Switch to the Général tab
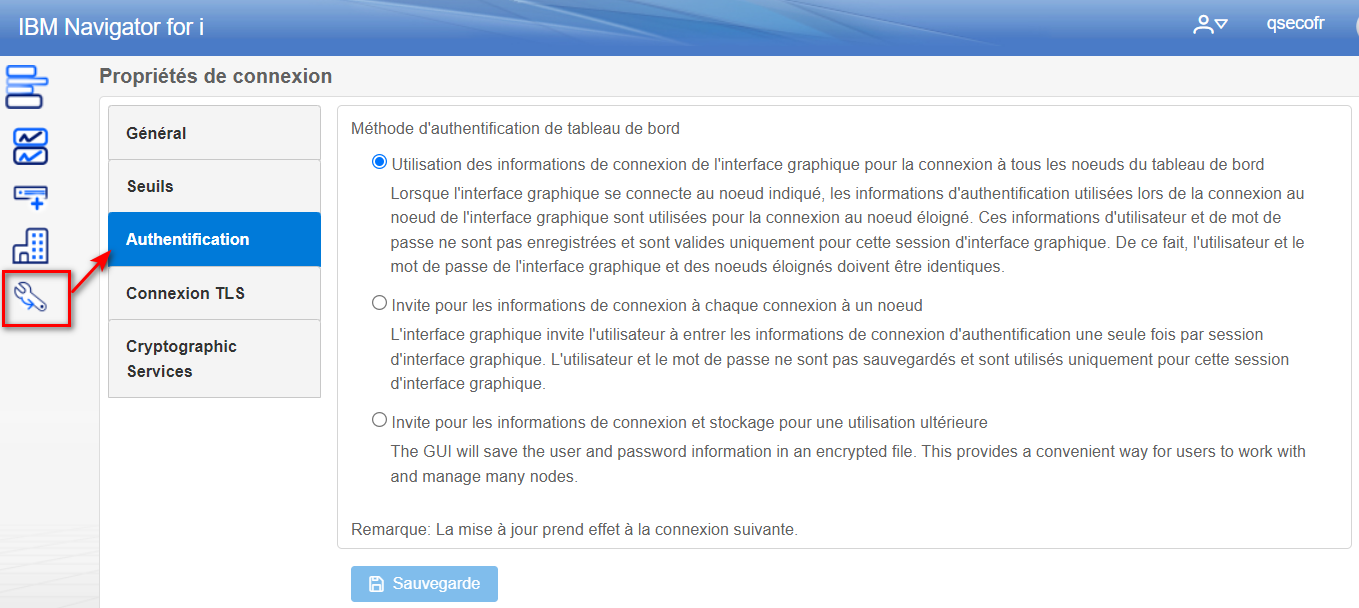Image resolution: width=1359 pixels, height=608 pixels. click(214, 133)
